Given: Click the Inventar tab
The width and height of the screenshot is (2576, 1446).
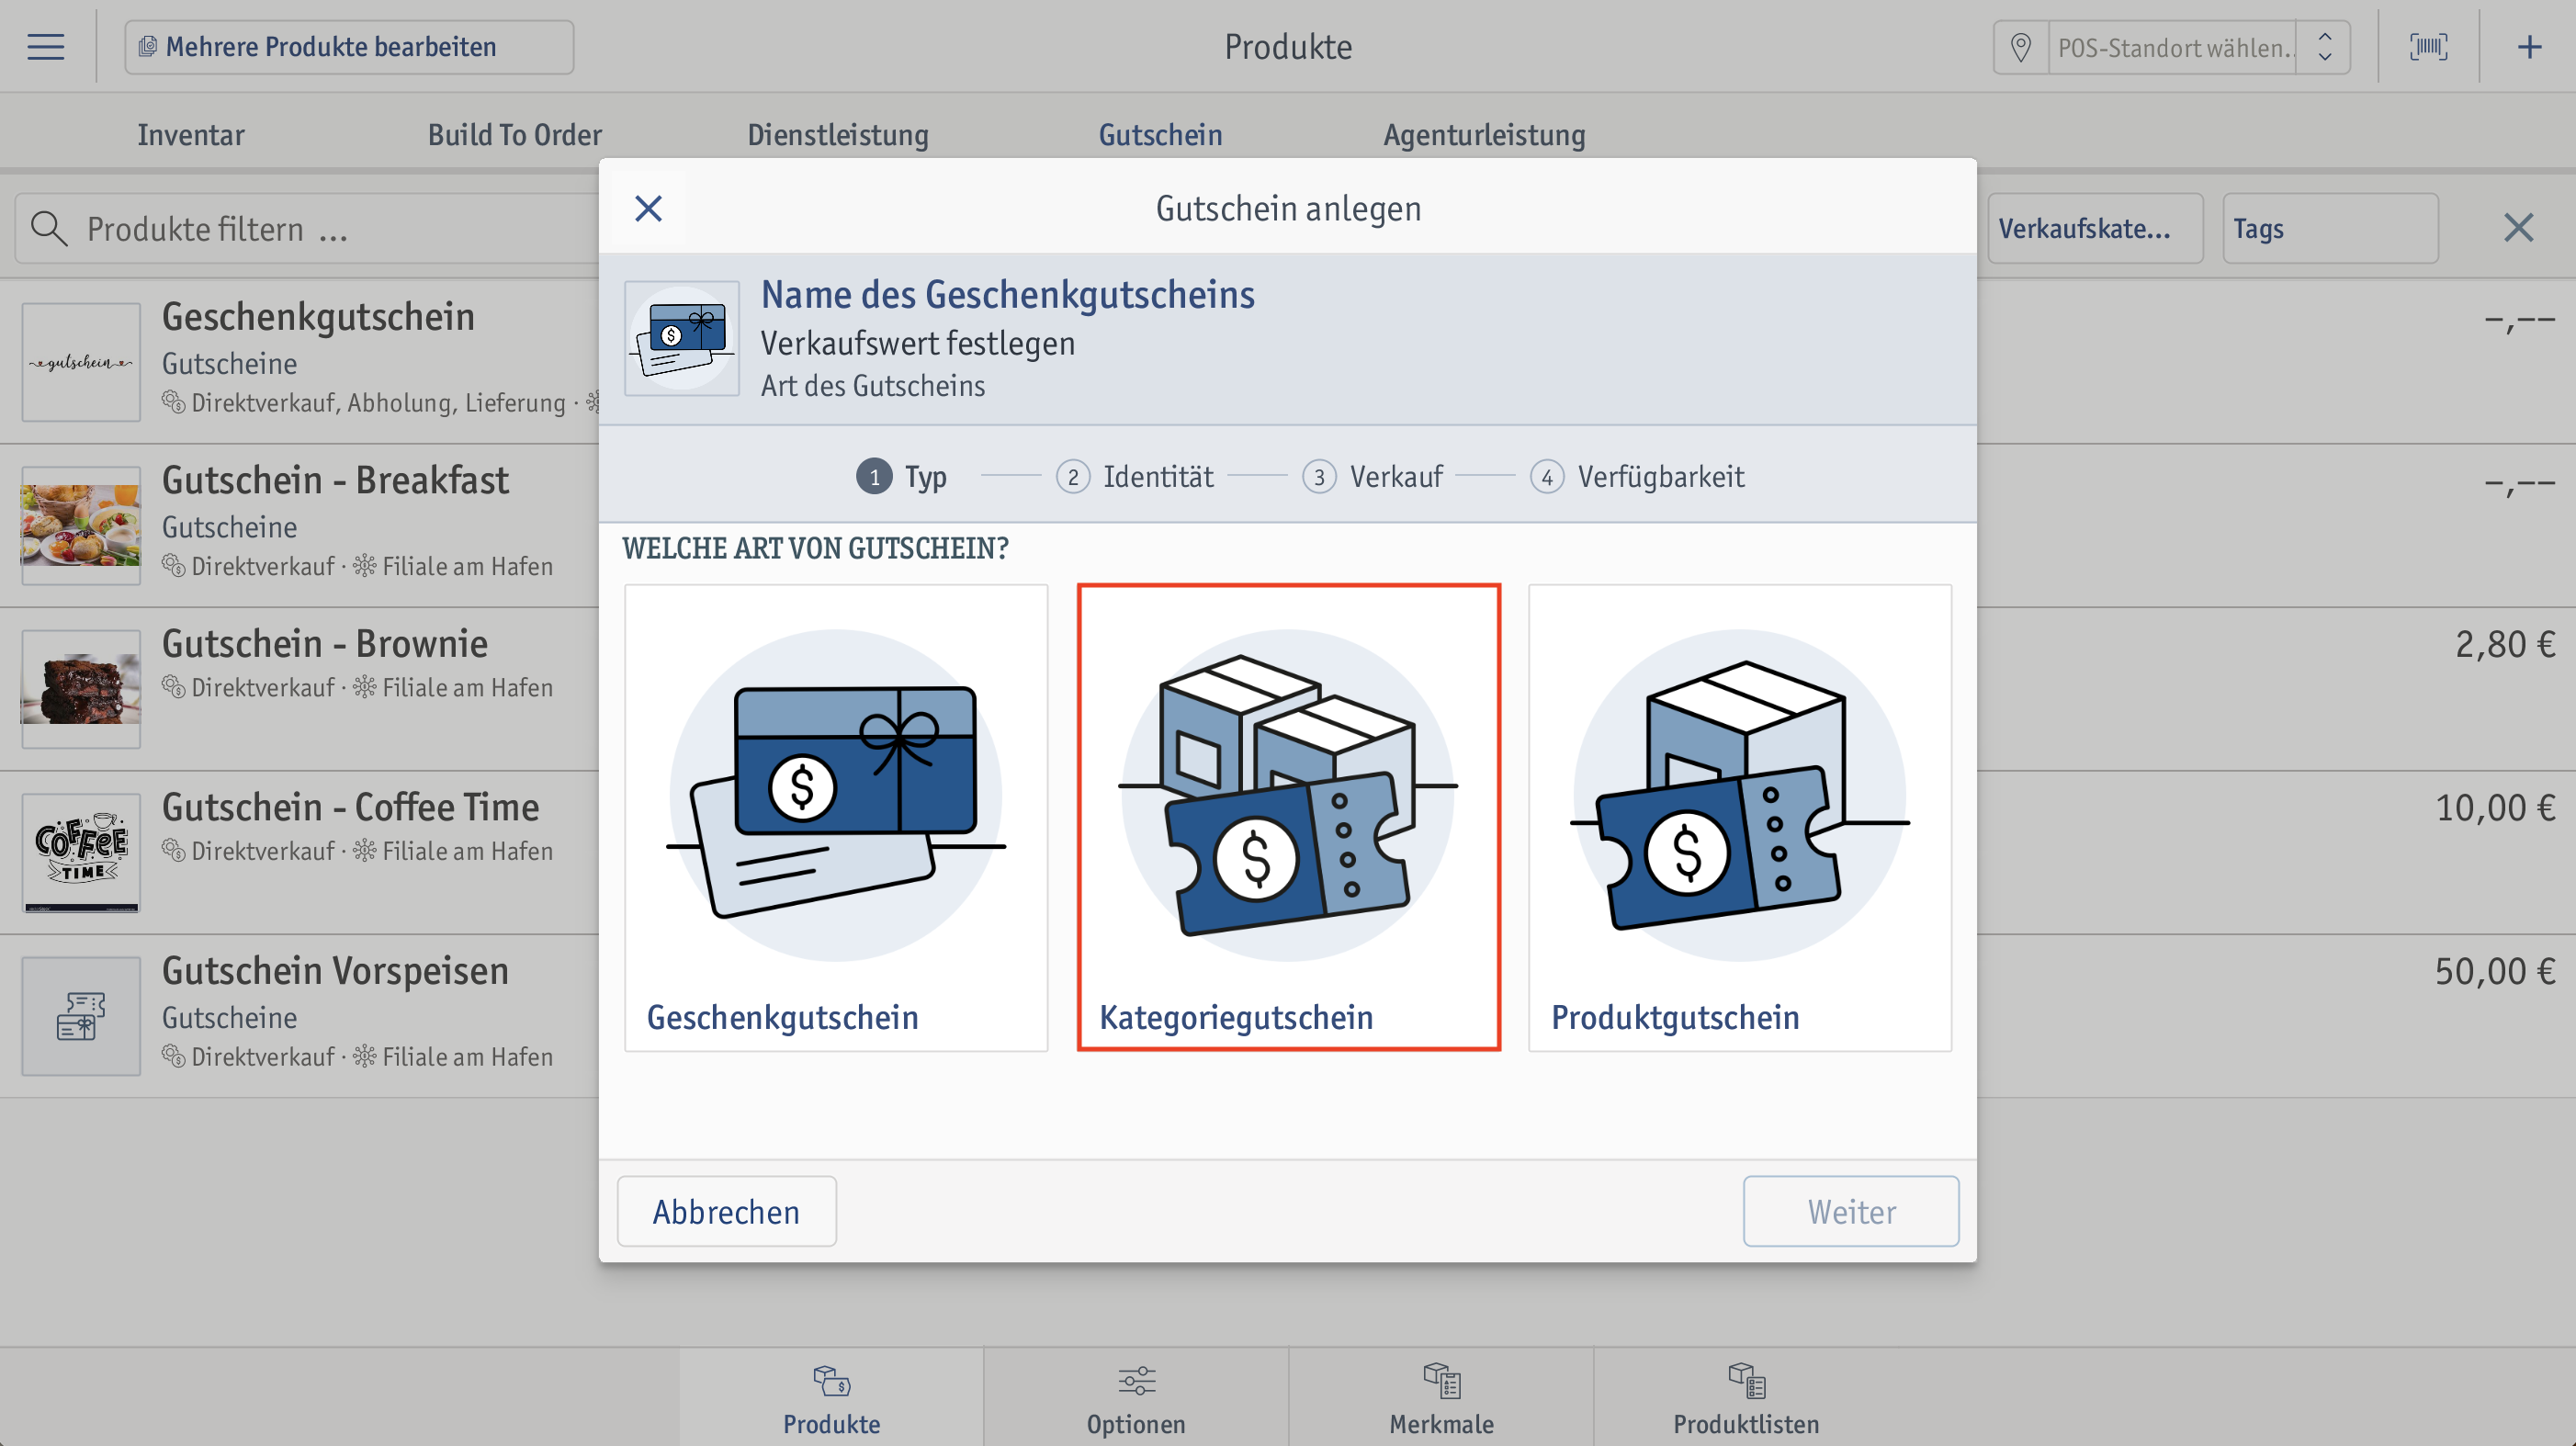Looking at the screenshot, I should [191, 132].
